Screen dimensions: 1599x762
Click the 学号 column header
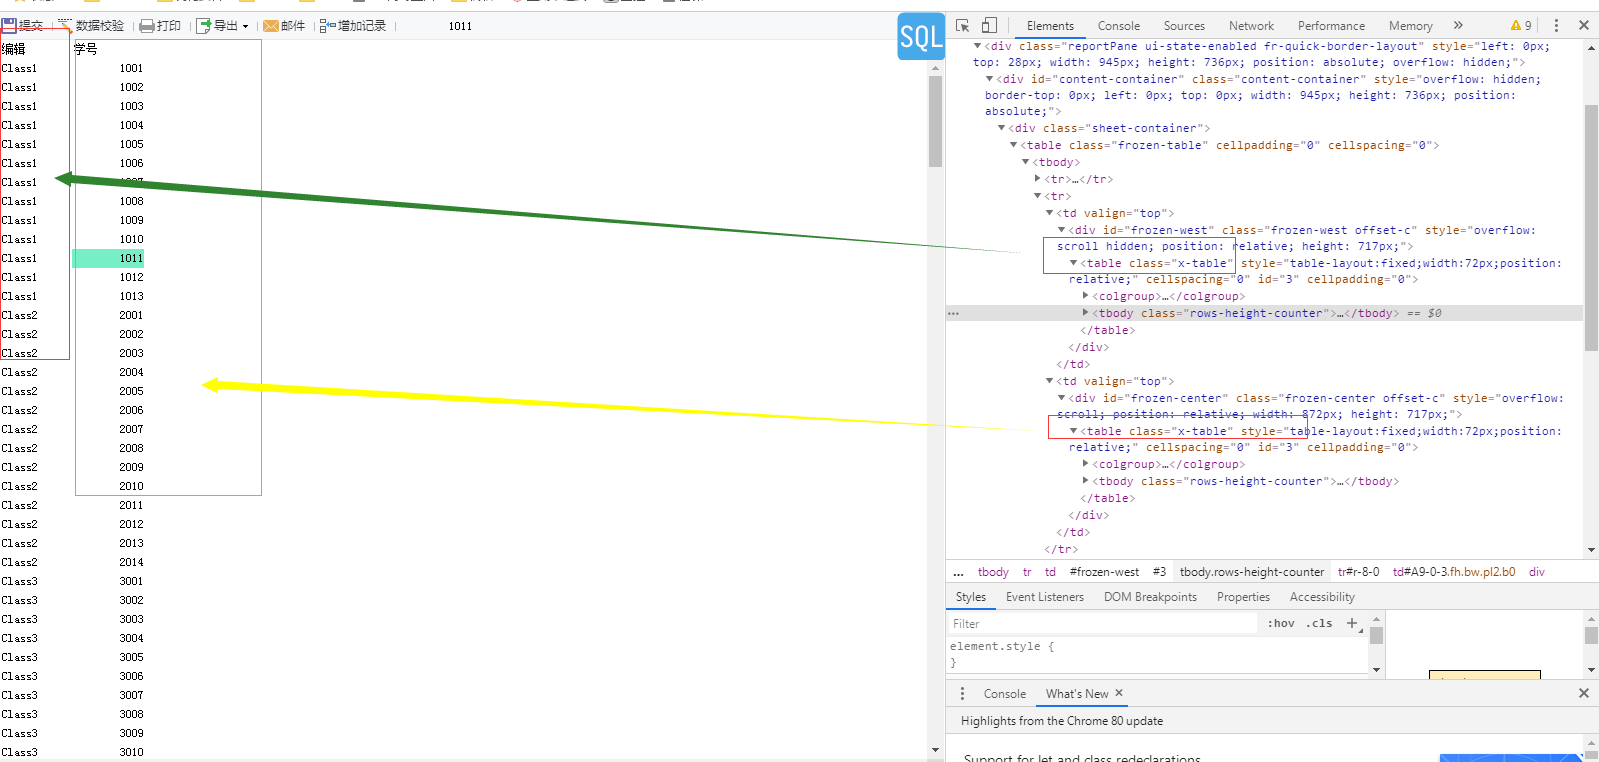click(x=86, y=48)
